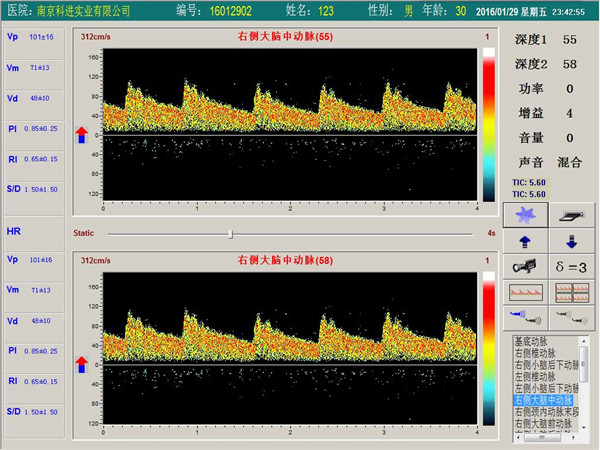Click the 增益 gain value field

coord(569,113)
